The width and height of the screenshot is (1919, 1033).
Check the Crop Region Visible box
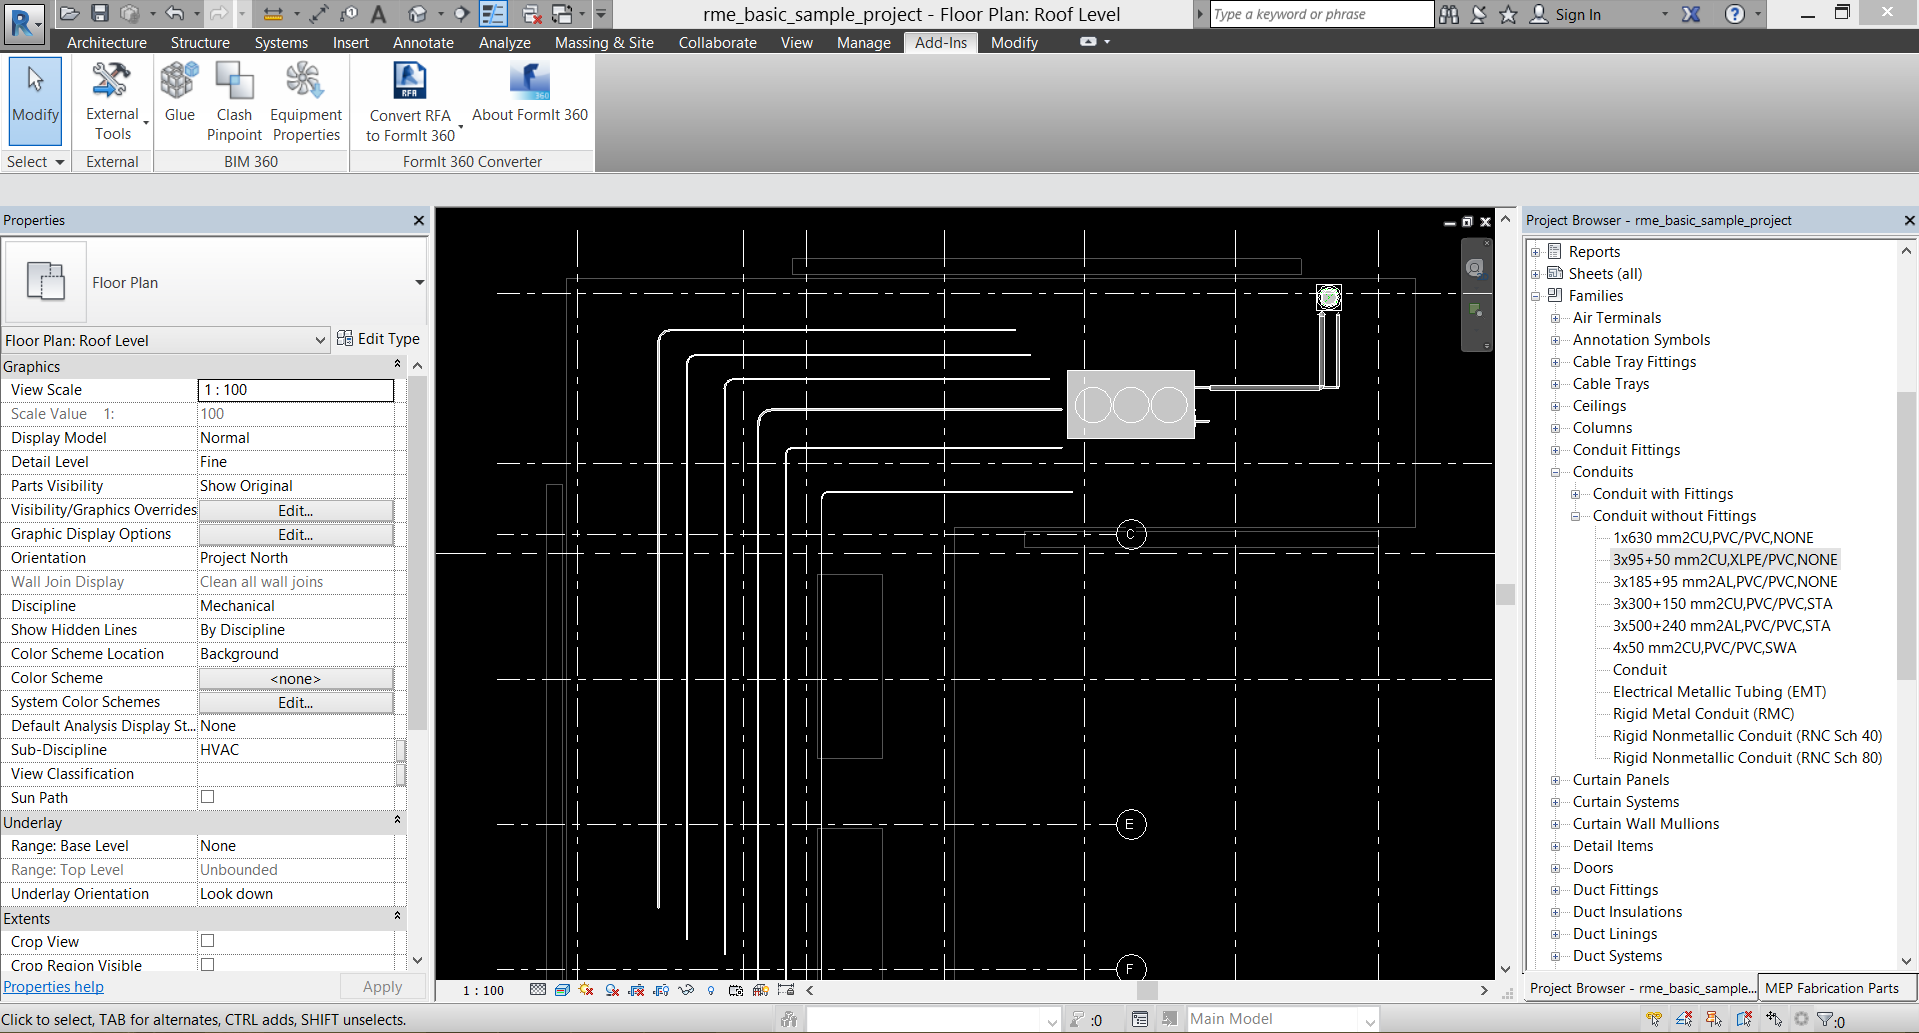(208, 965)
